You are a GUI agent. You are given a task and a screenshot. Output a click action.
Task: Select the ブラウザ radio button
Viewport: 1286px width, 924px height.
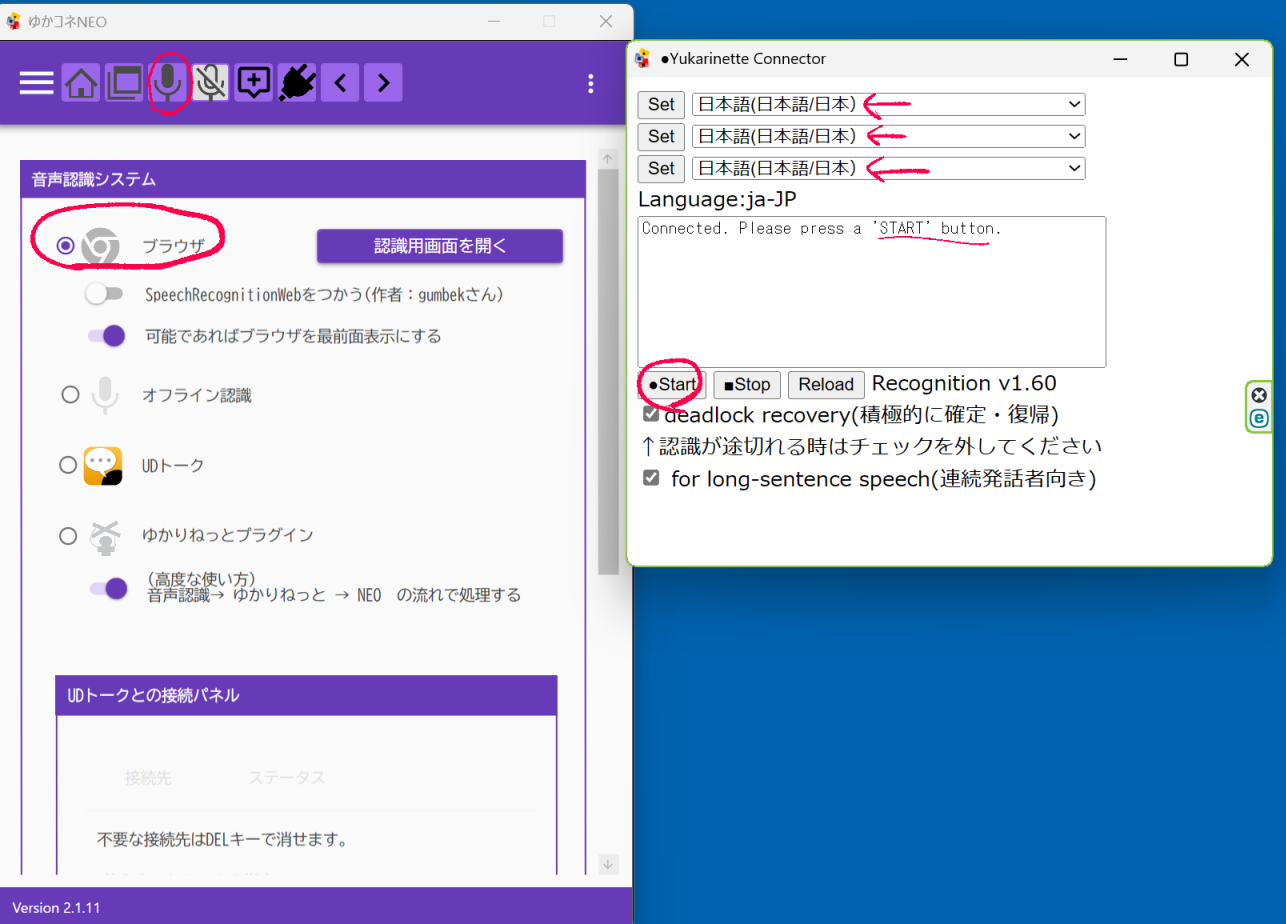point(66,246)
